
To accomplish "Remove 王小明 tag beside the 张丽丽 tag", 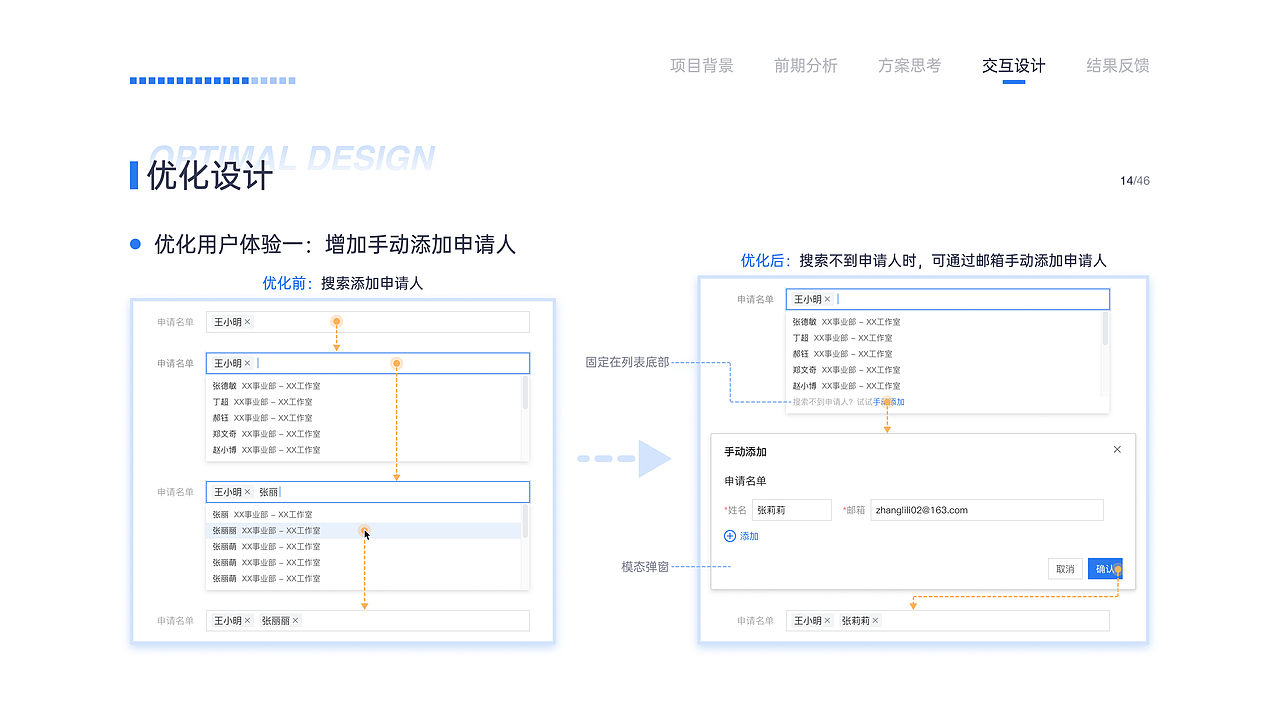I will (x=248, y=621).
